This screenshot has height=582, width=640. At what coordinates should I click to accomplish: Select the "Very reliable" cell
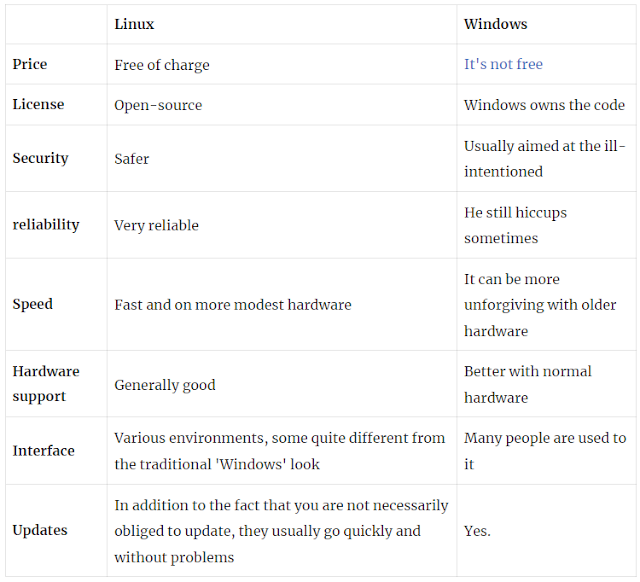click(156, 225)
